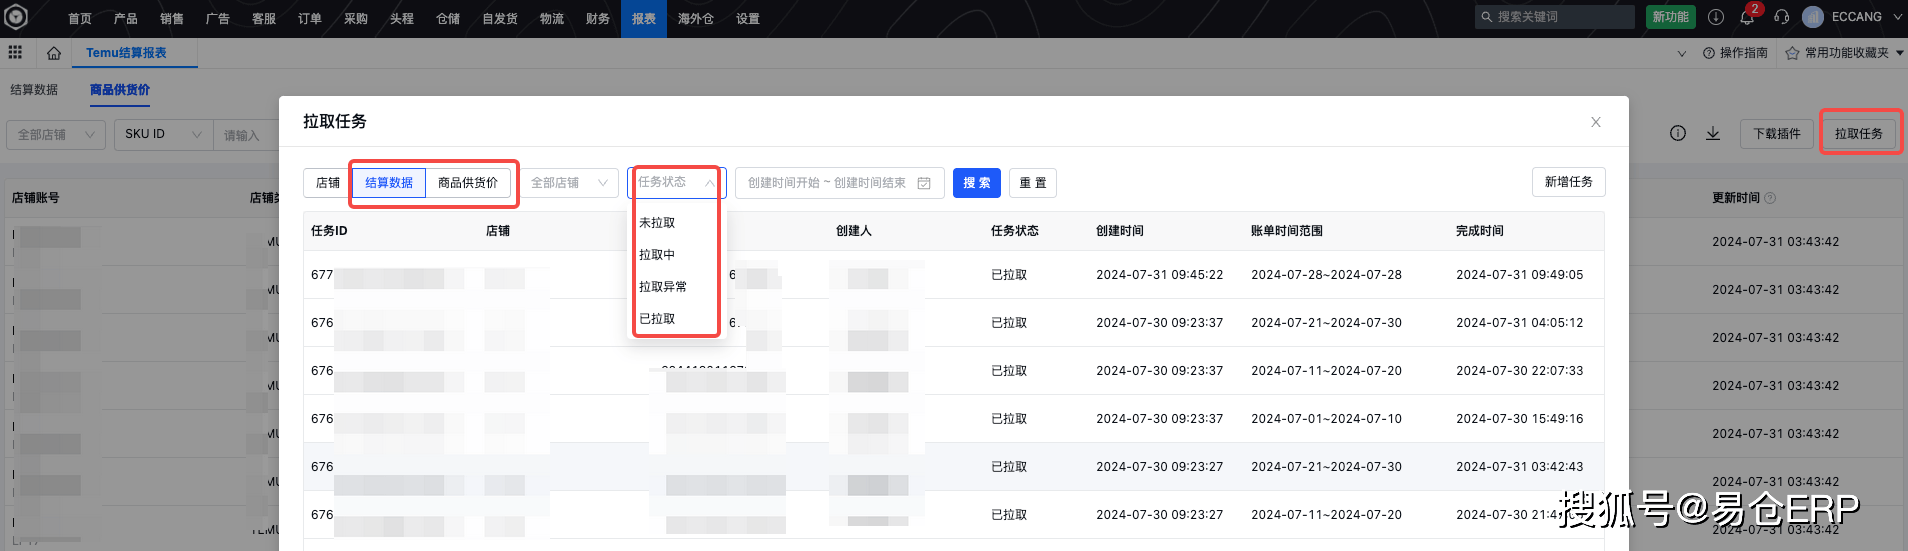
Task: Open the notification bell with red badge
Action: point(1747,17)
